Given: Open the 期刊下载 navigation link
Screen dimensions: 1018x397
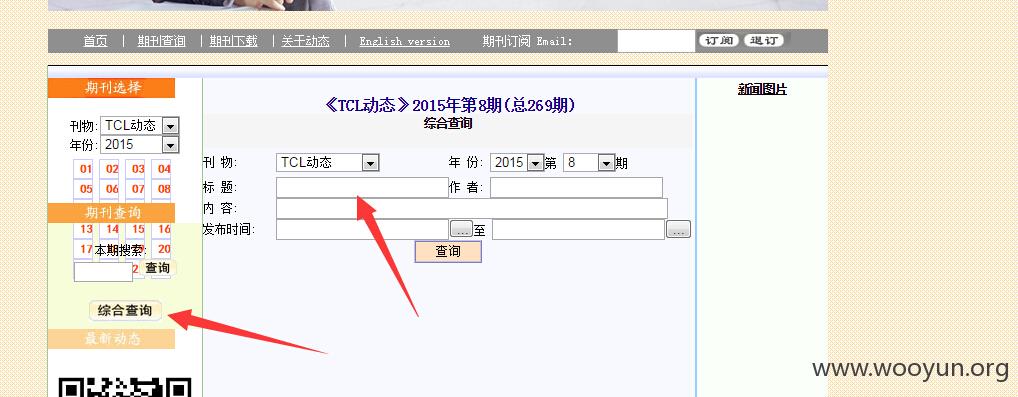Looking at the screenshot, I should (234, 41).
